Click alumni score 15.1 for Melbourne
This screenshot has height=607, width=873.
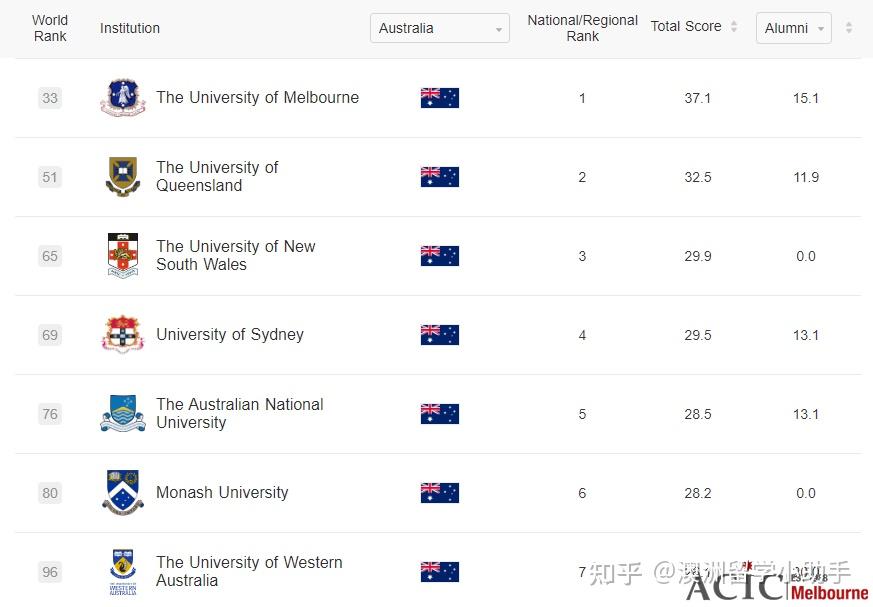point(806,99)
